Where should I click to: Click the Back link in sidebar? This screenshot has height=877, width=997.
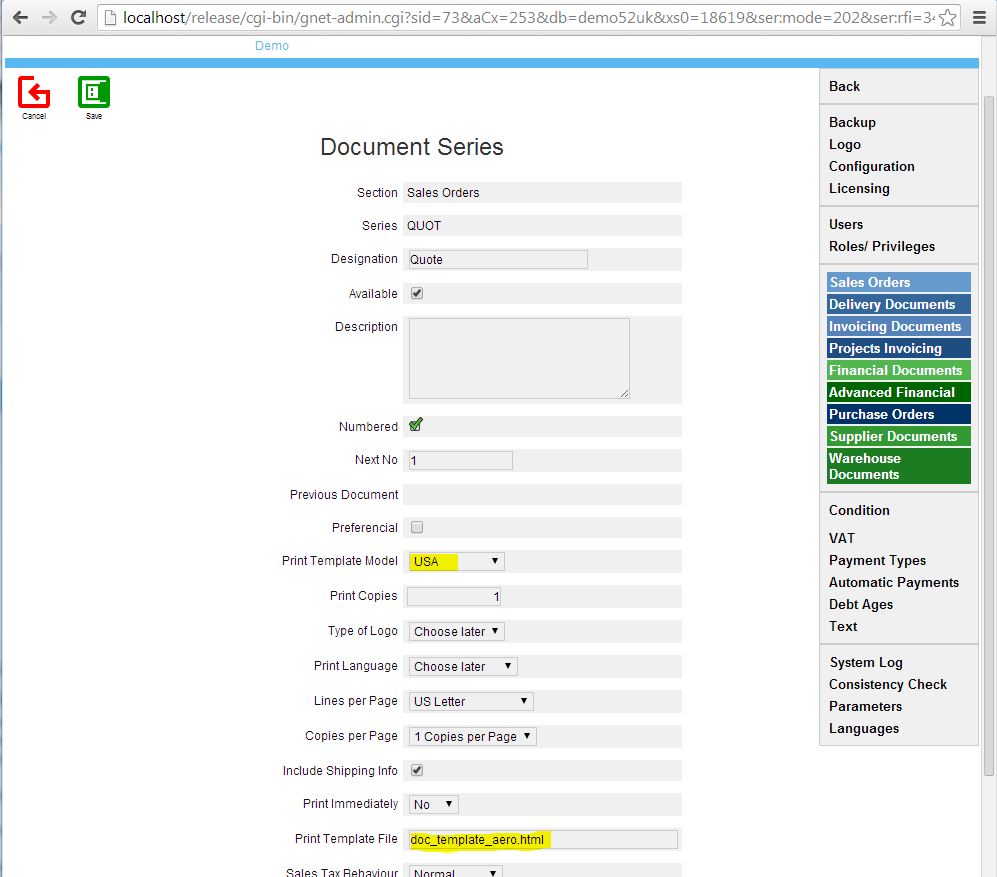(844, 86)
